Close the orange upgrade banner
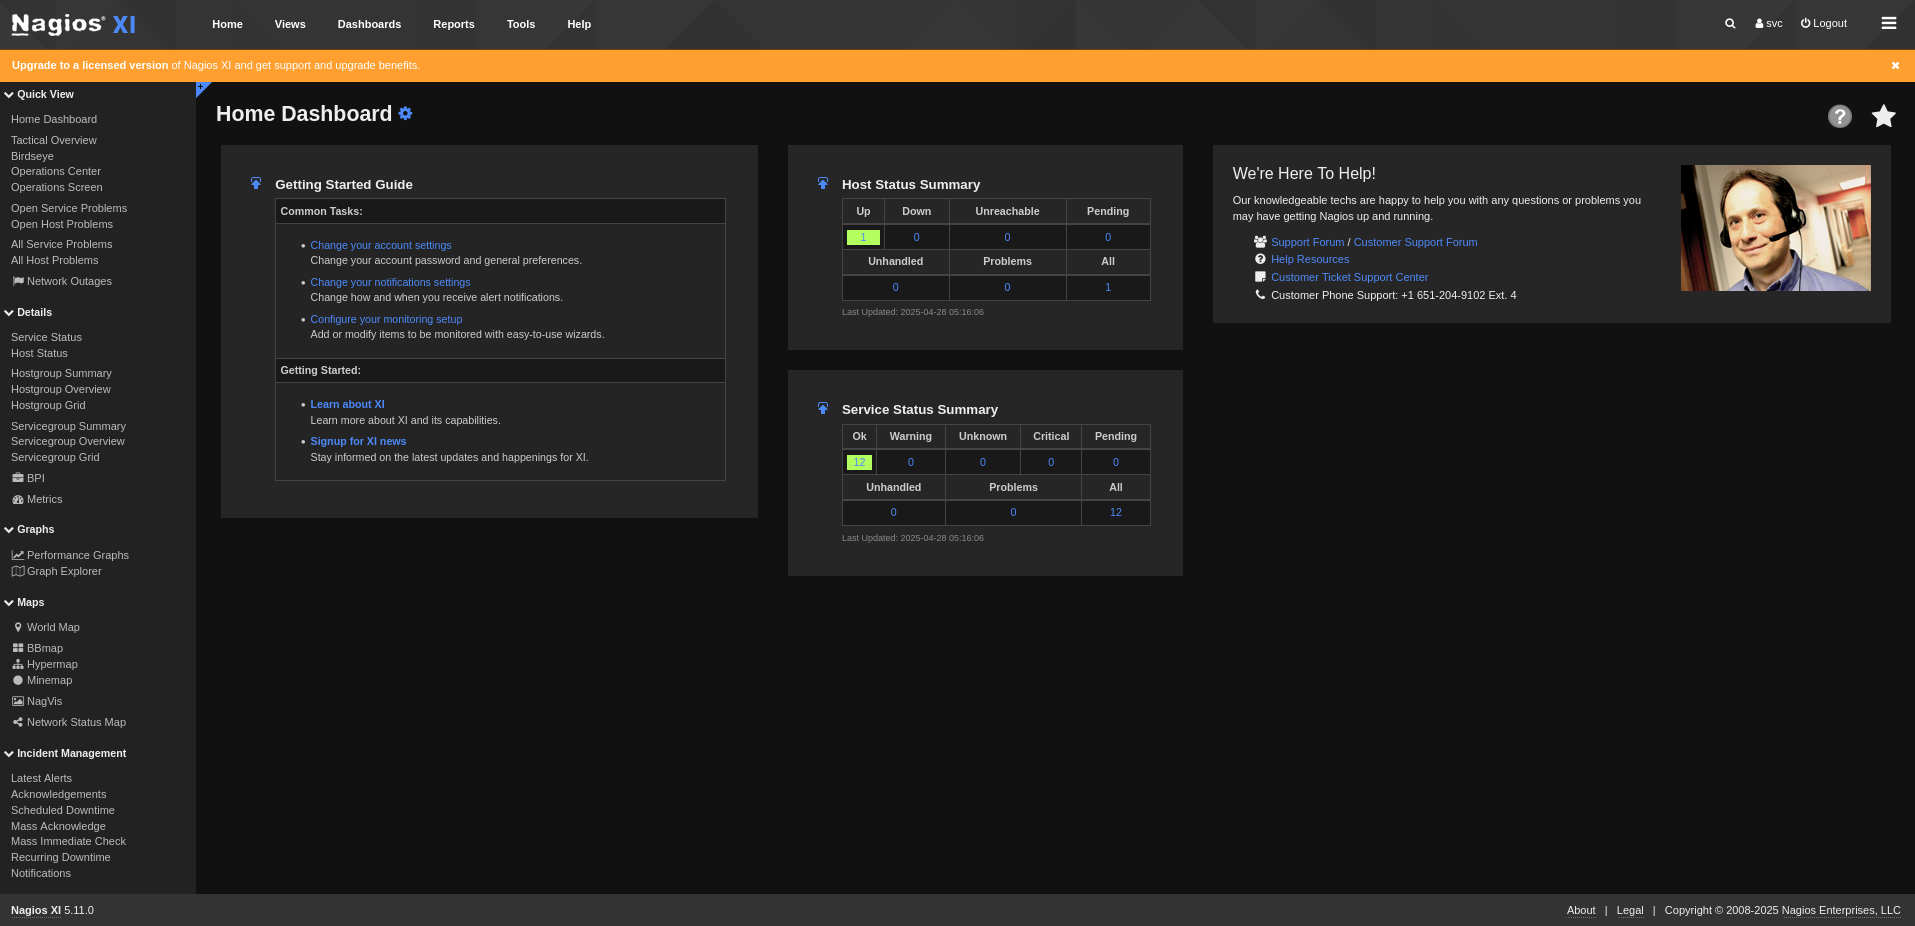Viewport: 1915px width, 926px height. pyautogui.click(x=1895, y=65)
